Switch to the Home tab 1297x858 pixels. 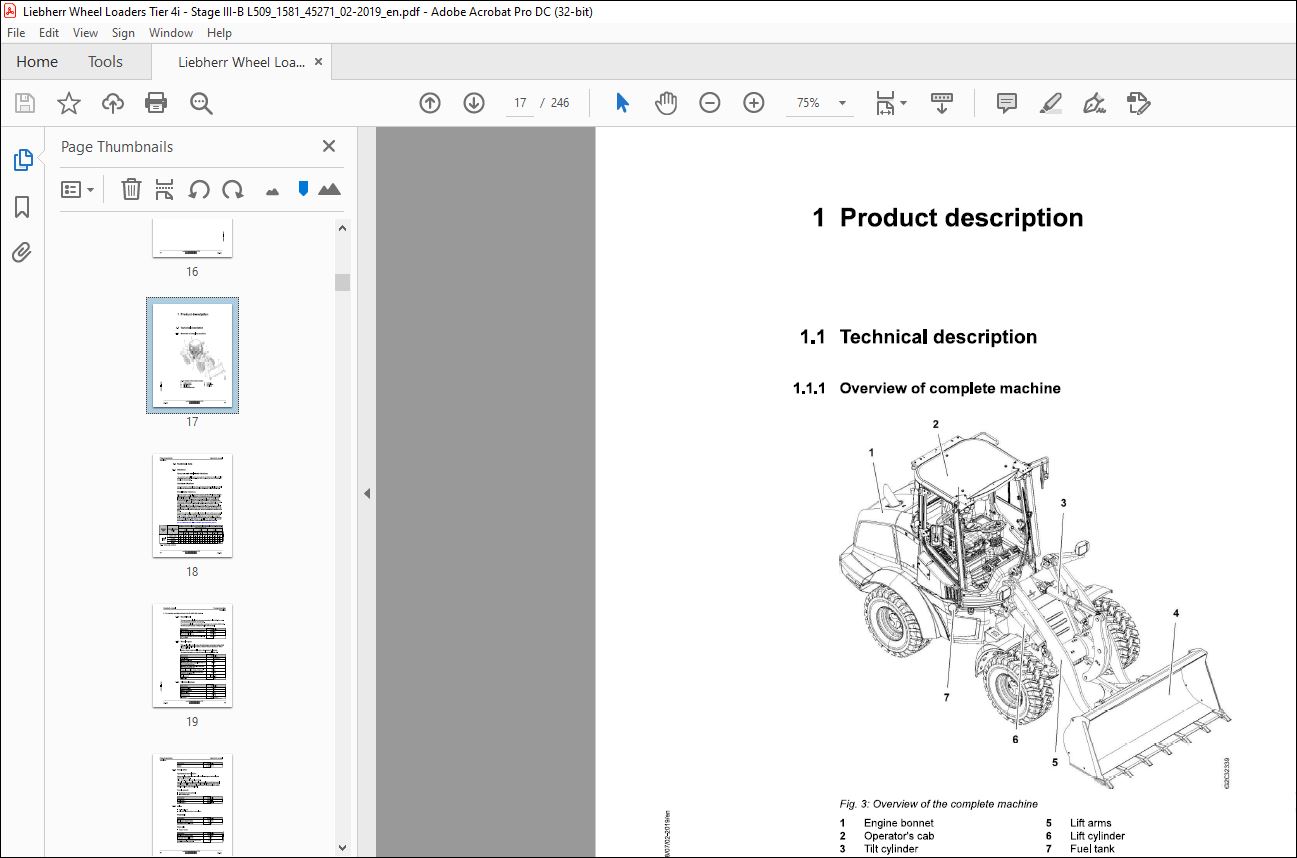(x=37, y=62)
